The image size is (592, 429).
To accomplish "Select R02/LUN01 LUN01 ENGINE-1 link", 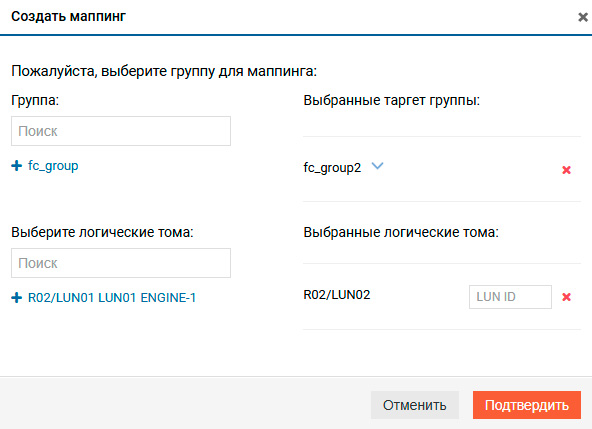I will tap(112, 298).
